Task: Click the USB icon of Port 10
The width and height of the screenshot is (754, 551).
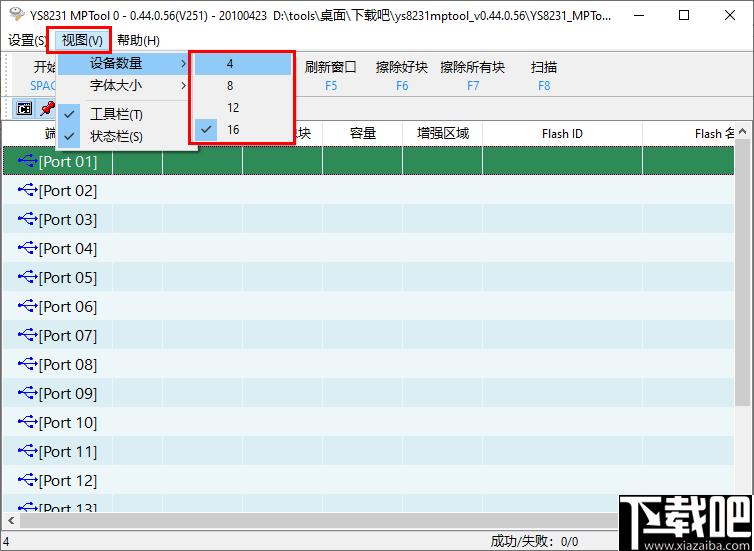Action: click(28, 422)
